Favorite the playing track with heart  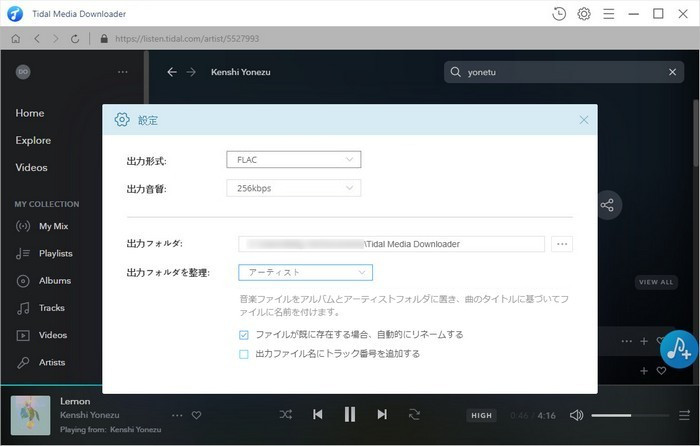tap(196, 415)
